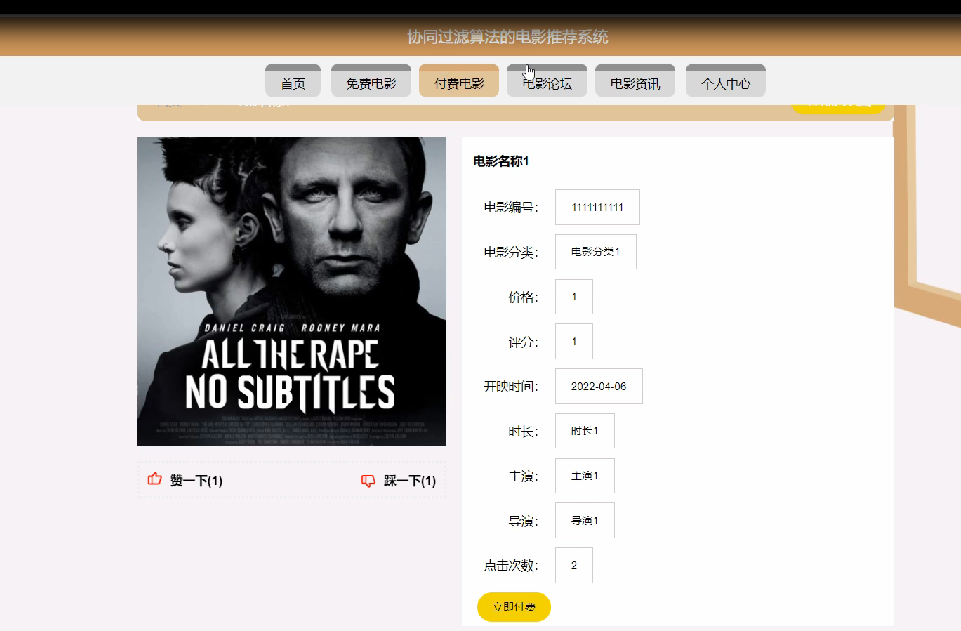Click the 电影分类1 category field
The height and width of the screenshot is (631, 961).
tap(596, 252)
